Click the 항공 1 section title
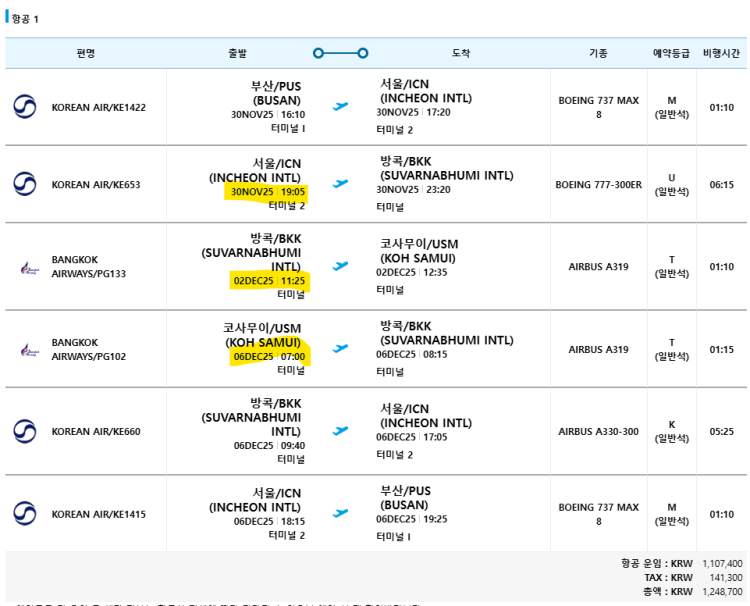 click(x=25, y=19)
